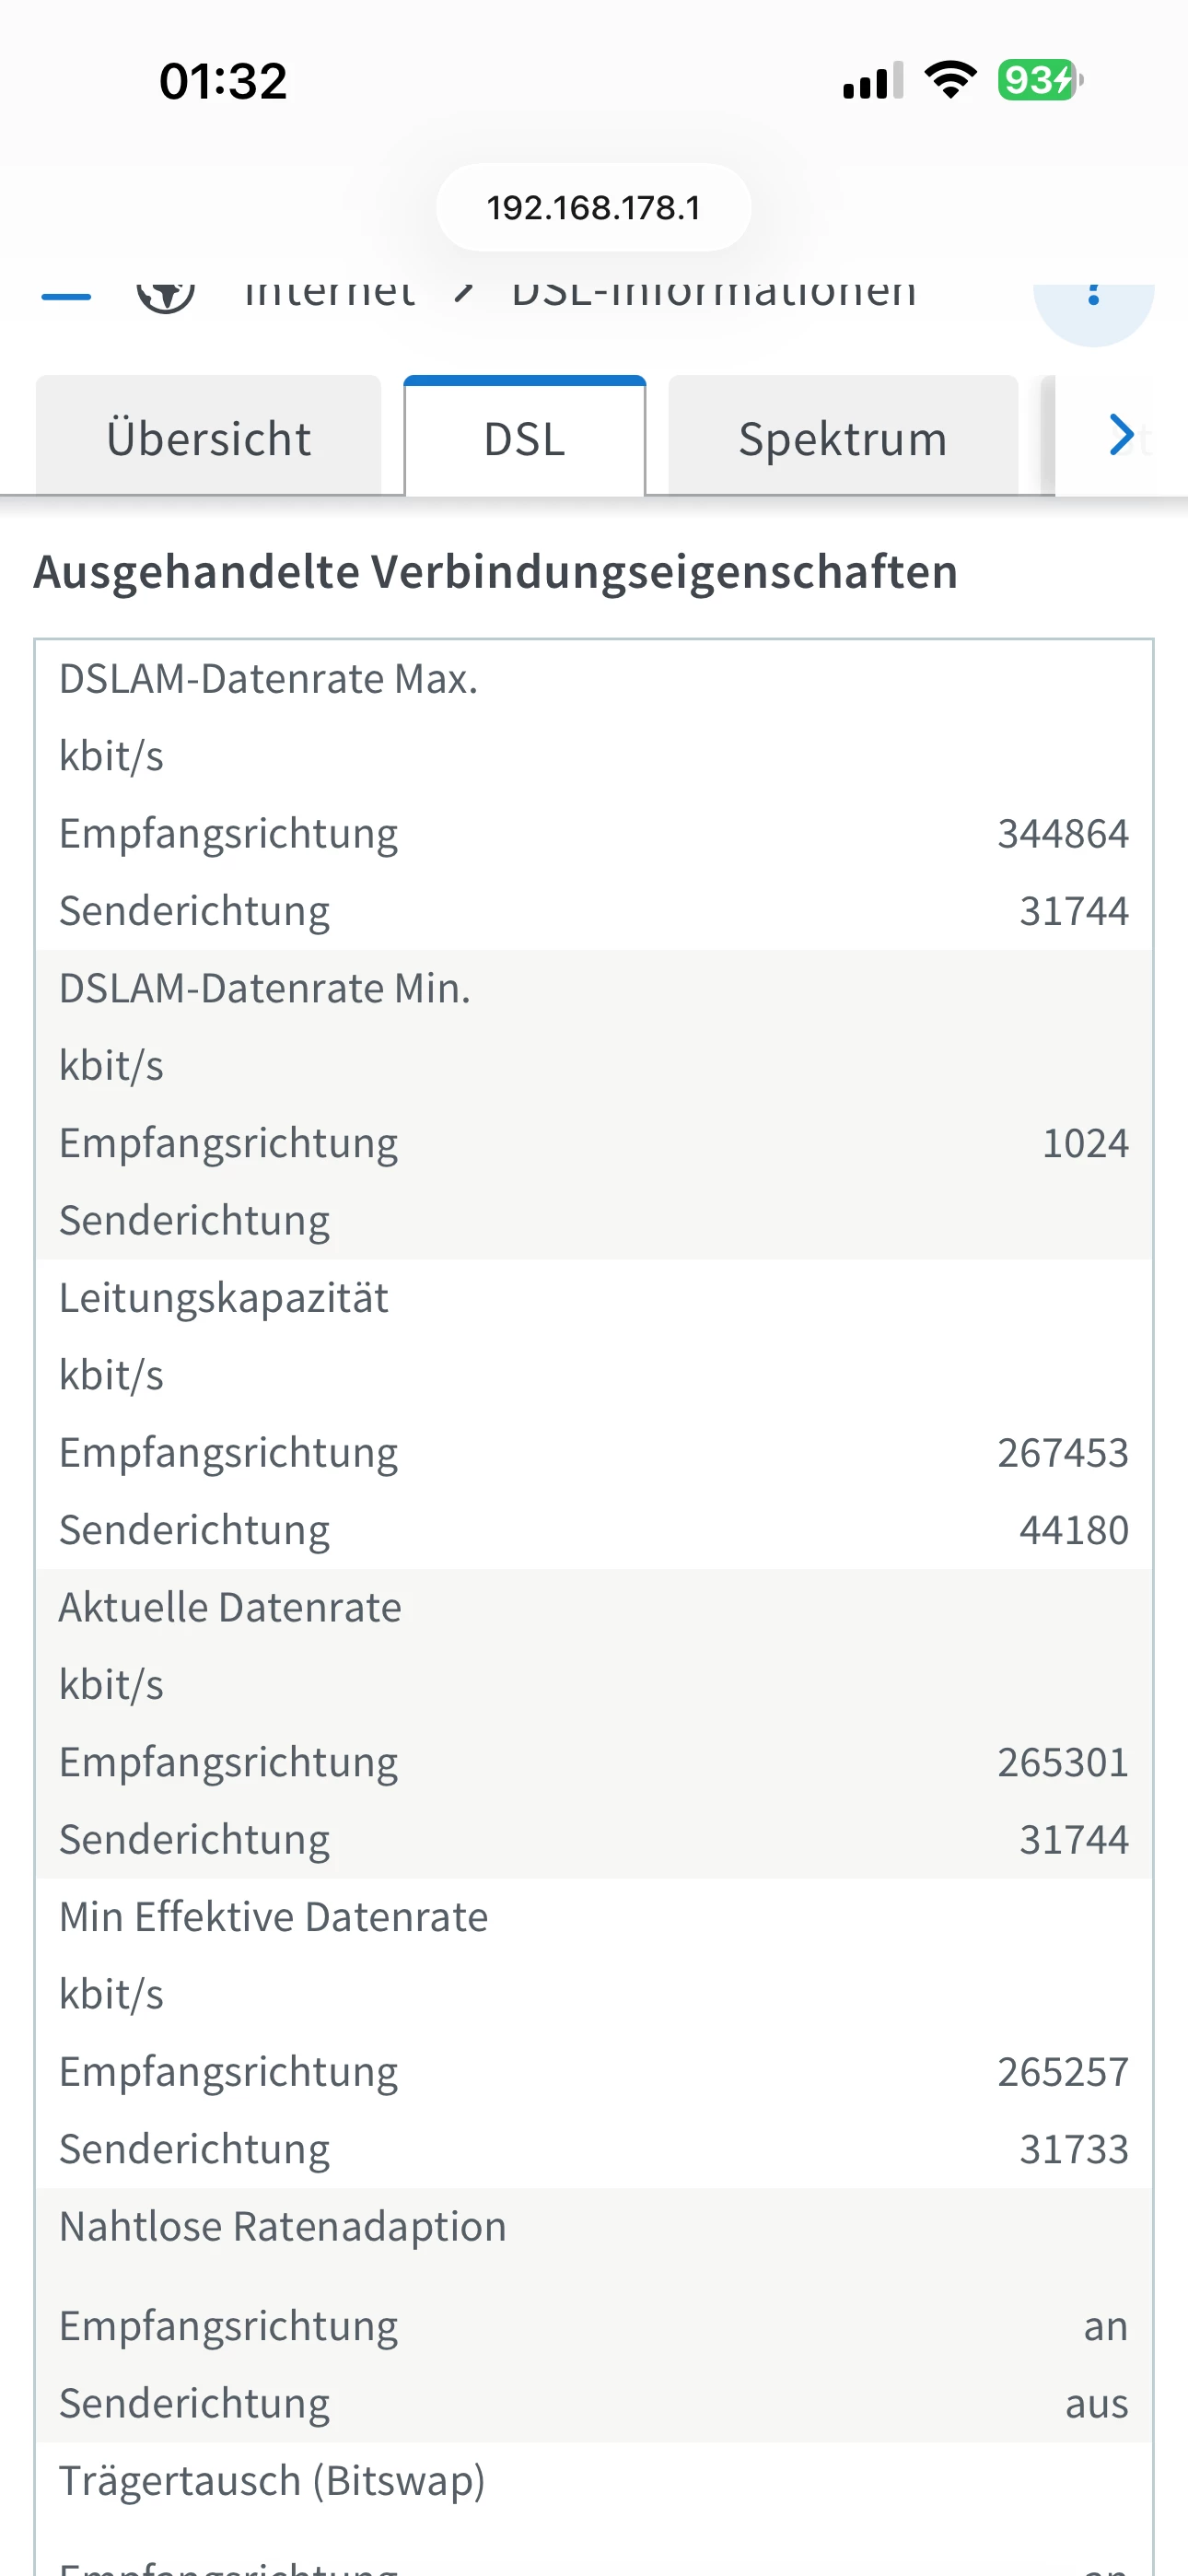Select the DSL tab
The width and height of the screenshot is (1188, 2576).
[524, 438]
